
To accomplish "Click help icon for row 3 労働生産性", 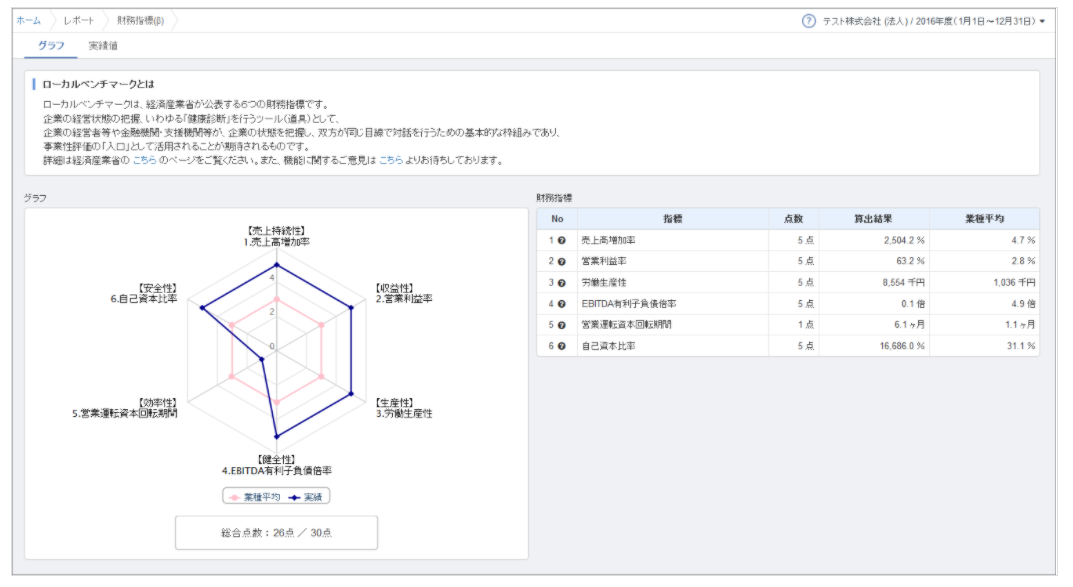I will [562, 283].
